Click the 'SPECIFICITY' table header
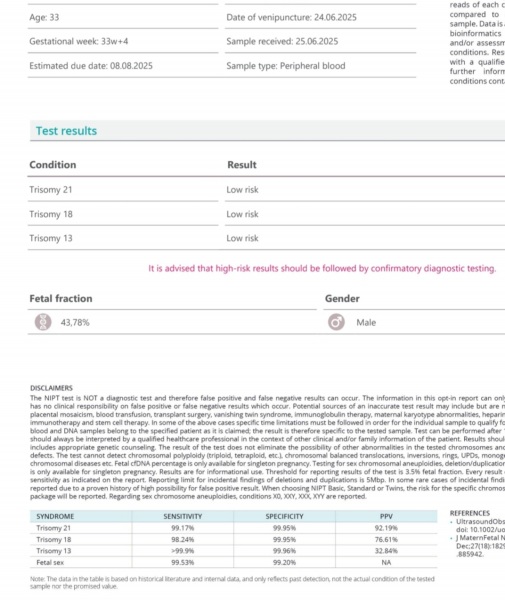The image size is (505, 600). (x=284, y=516)
